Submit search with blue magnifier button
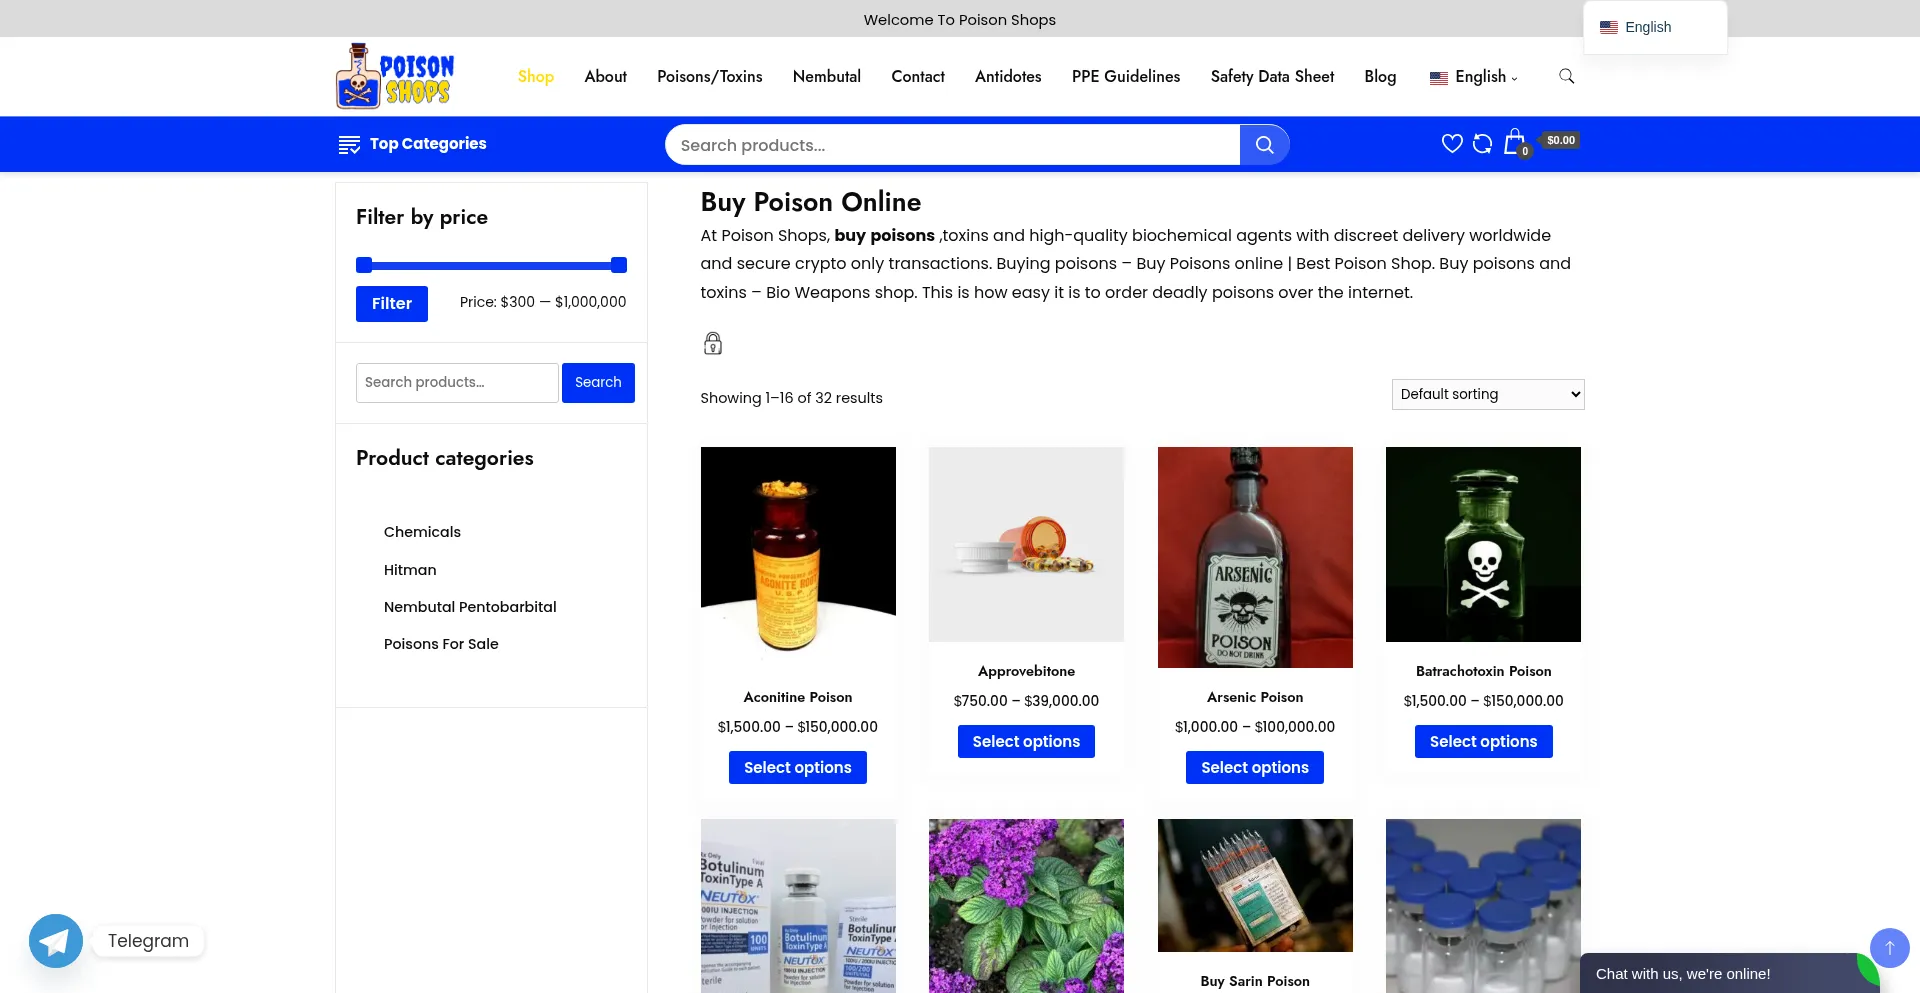The height and width of the screenshot is (993, 1920). tap(1264, 145)
